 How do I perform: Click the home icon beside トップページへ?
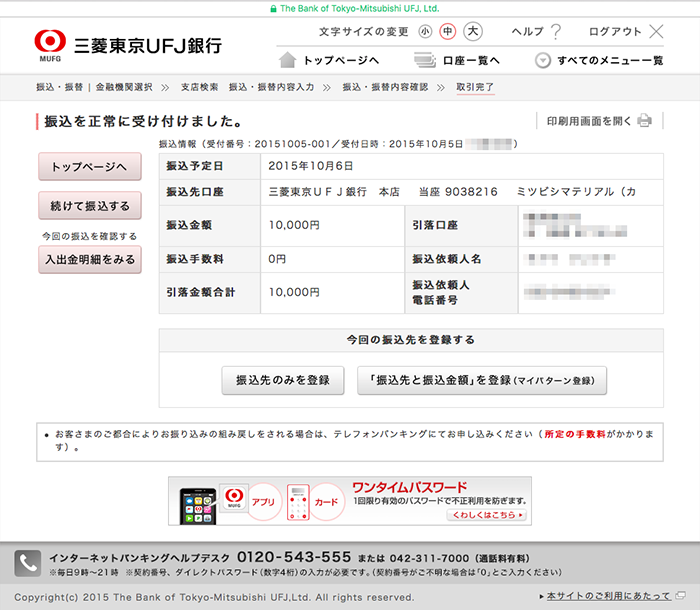click(x=288, y=60)
